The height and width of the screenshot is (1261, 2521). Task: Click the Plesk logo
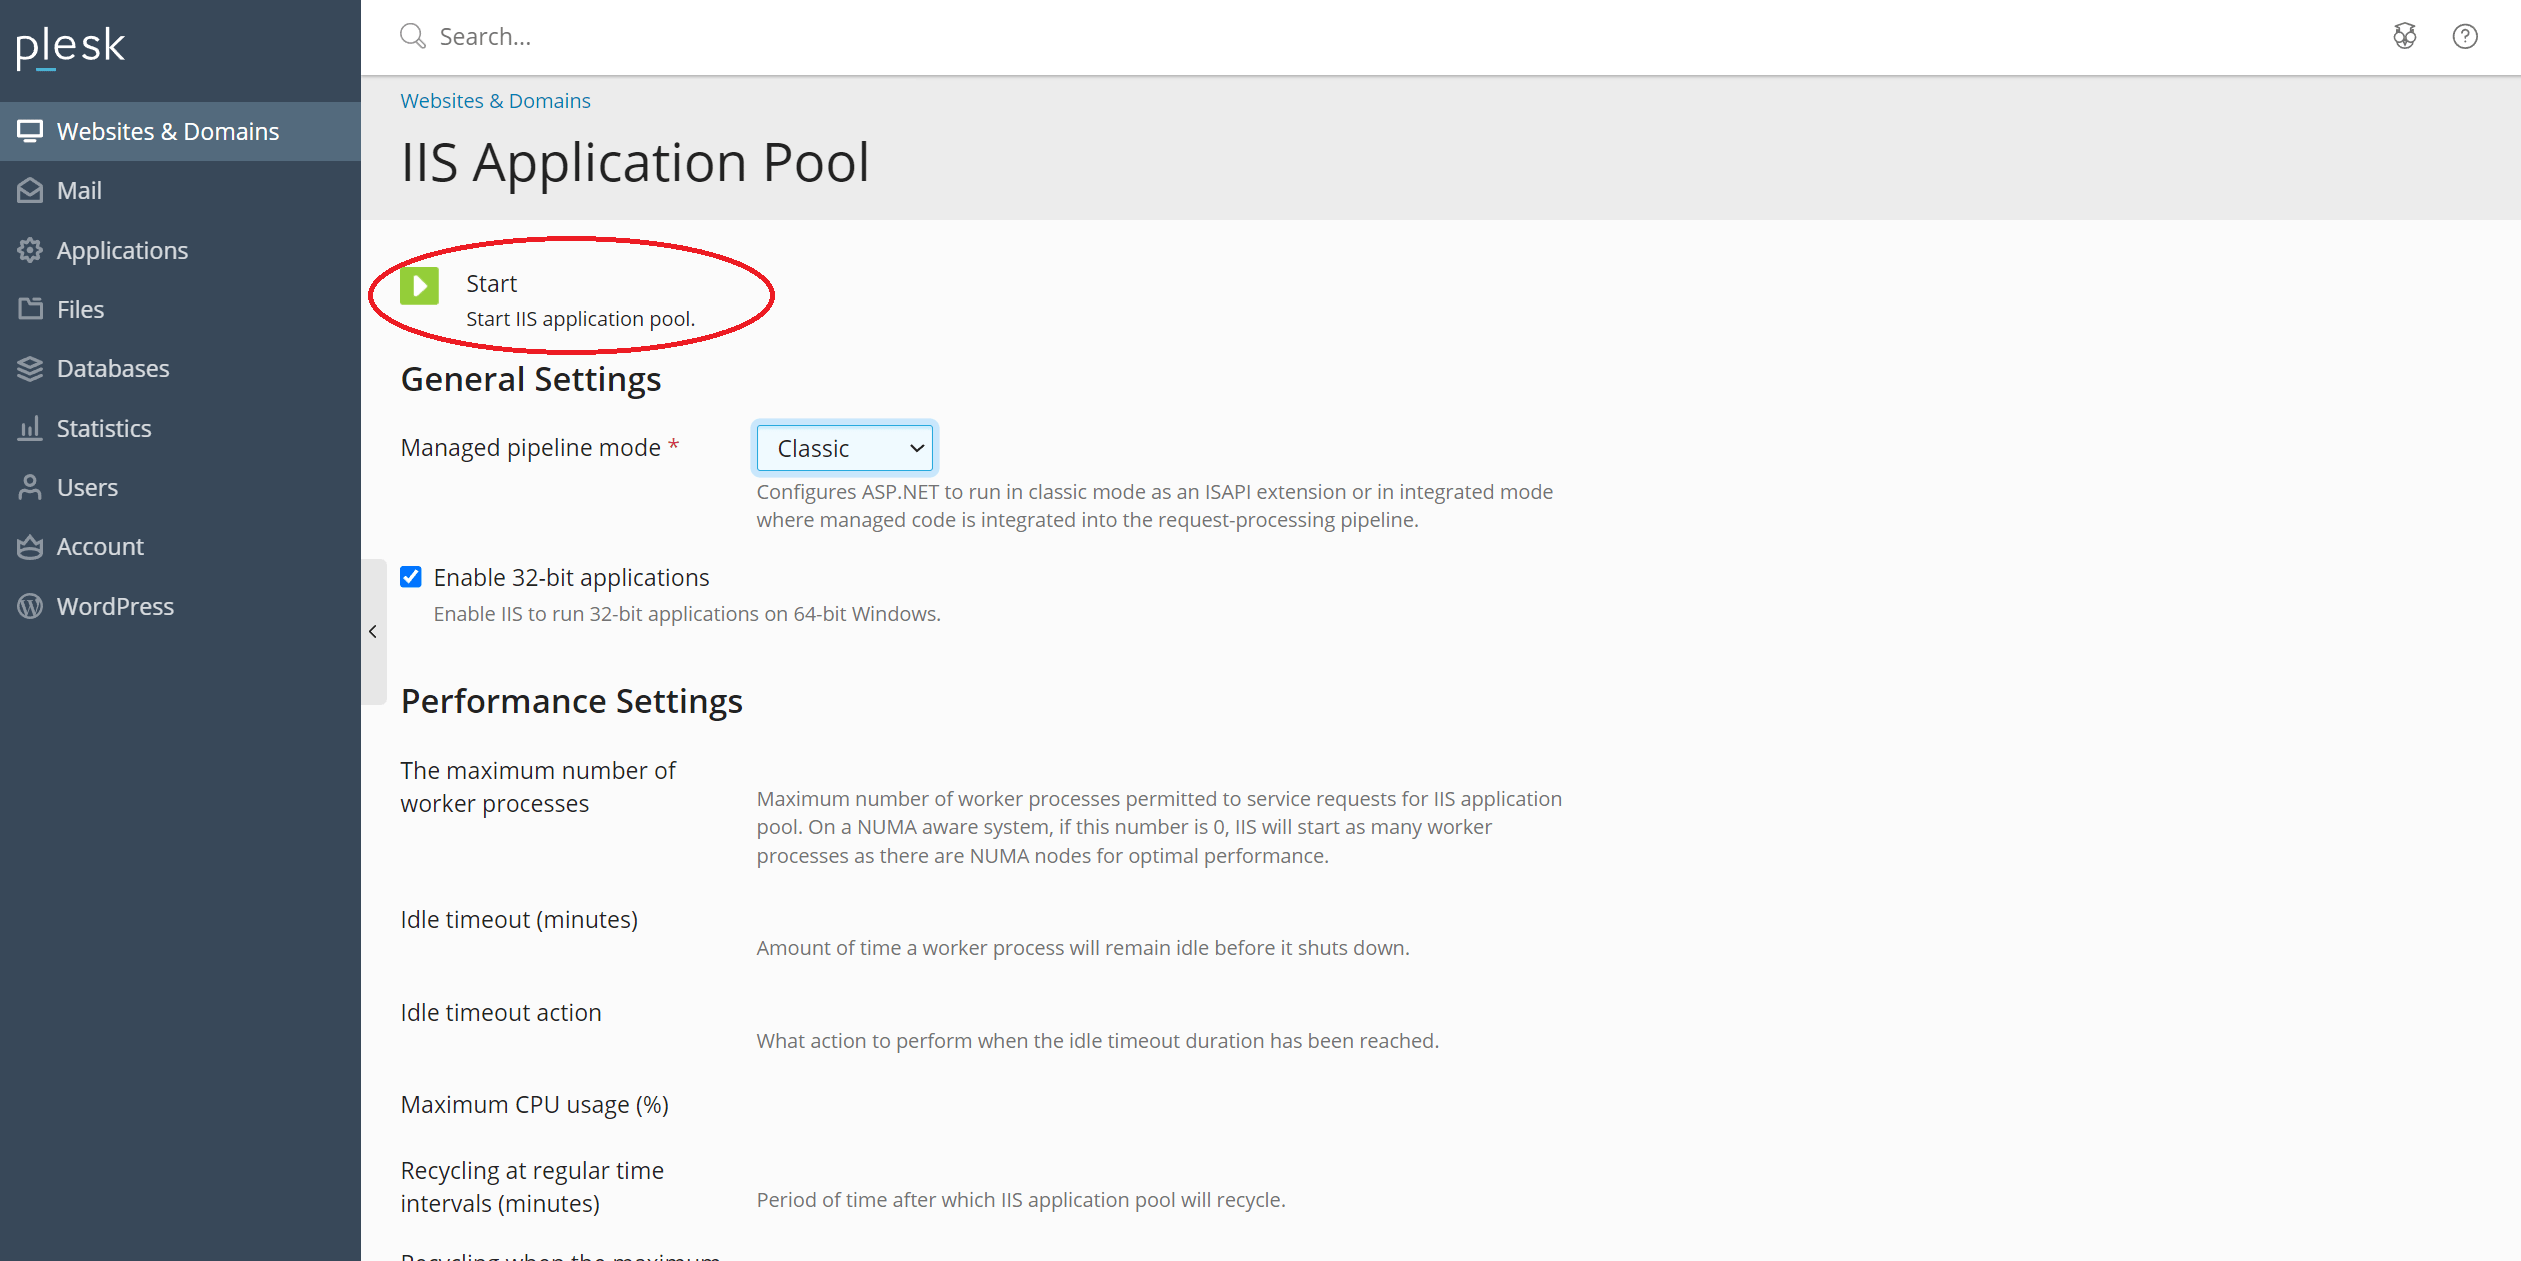coord(70,46)
